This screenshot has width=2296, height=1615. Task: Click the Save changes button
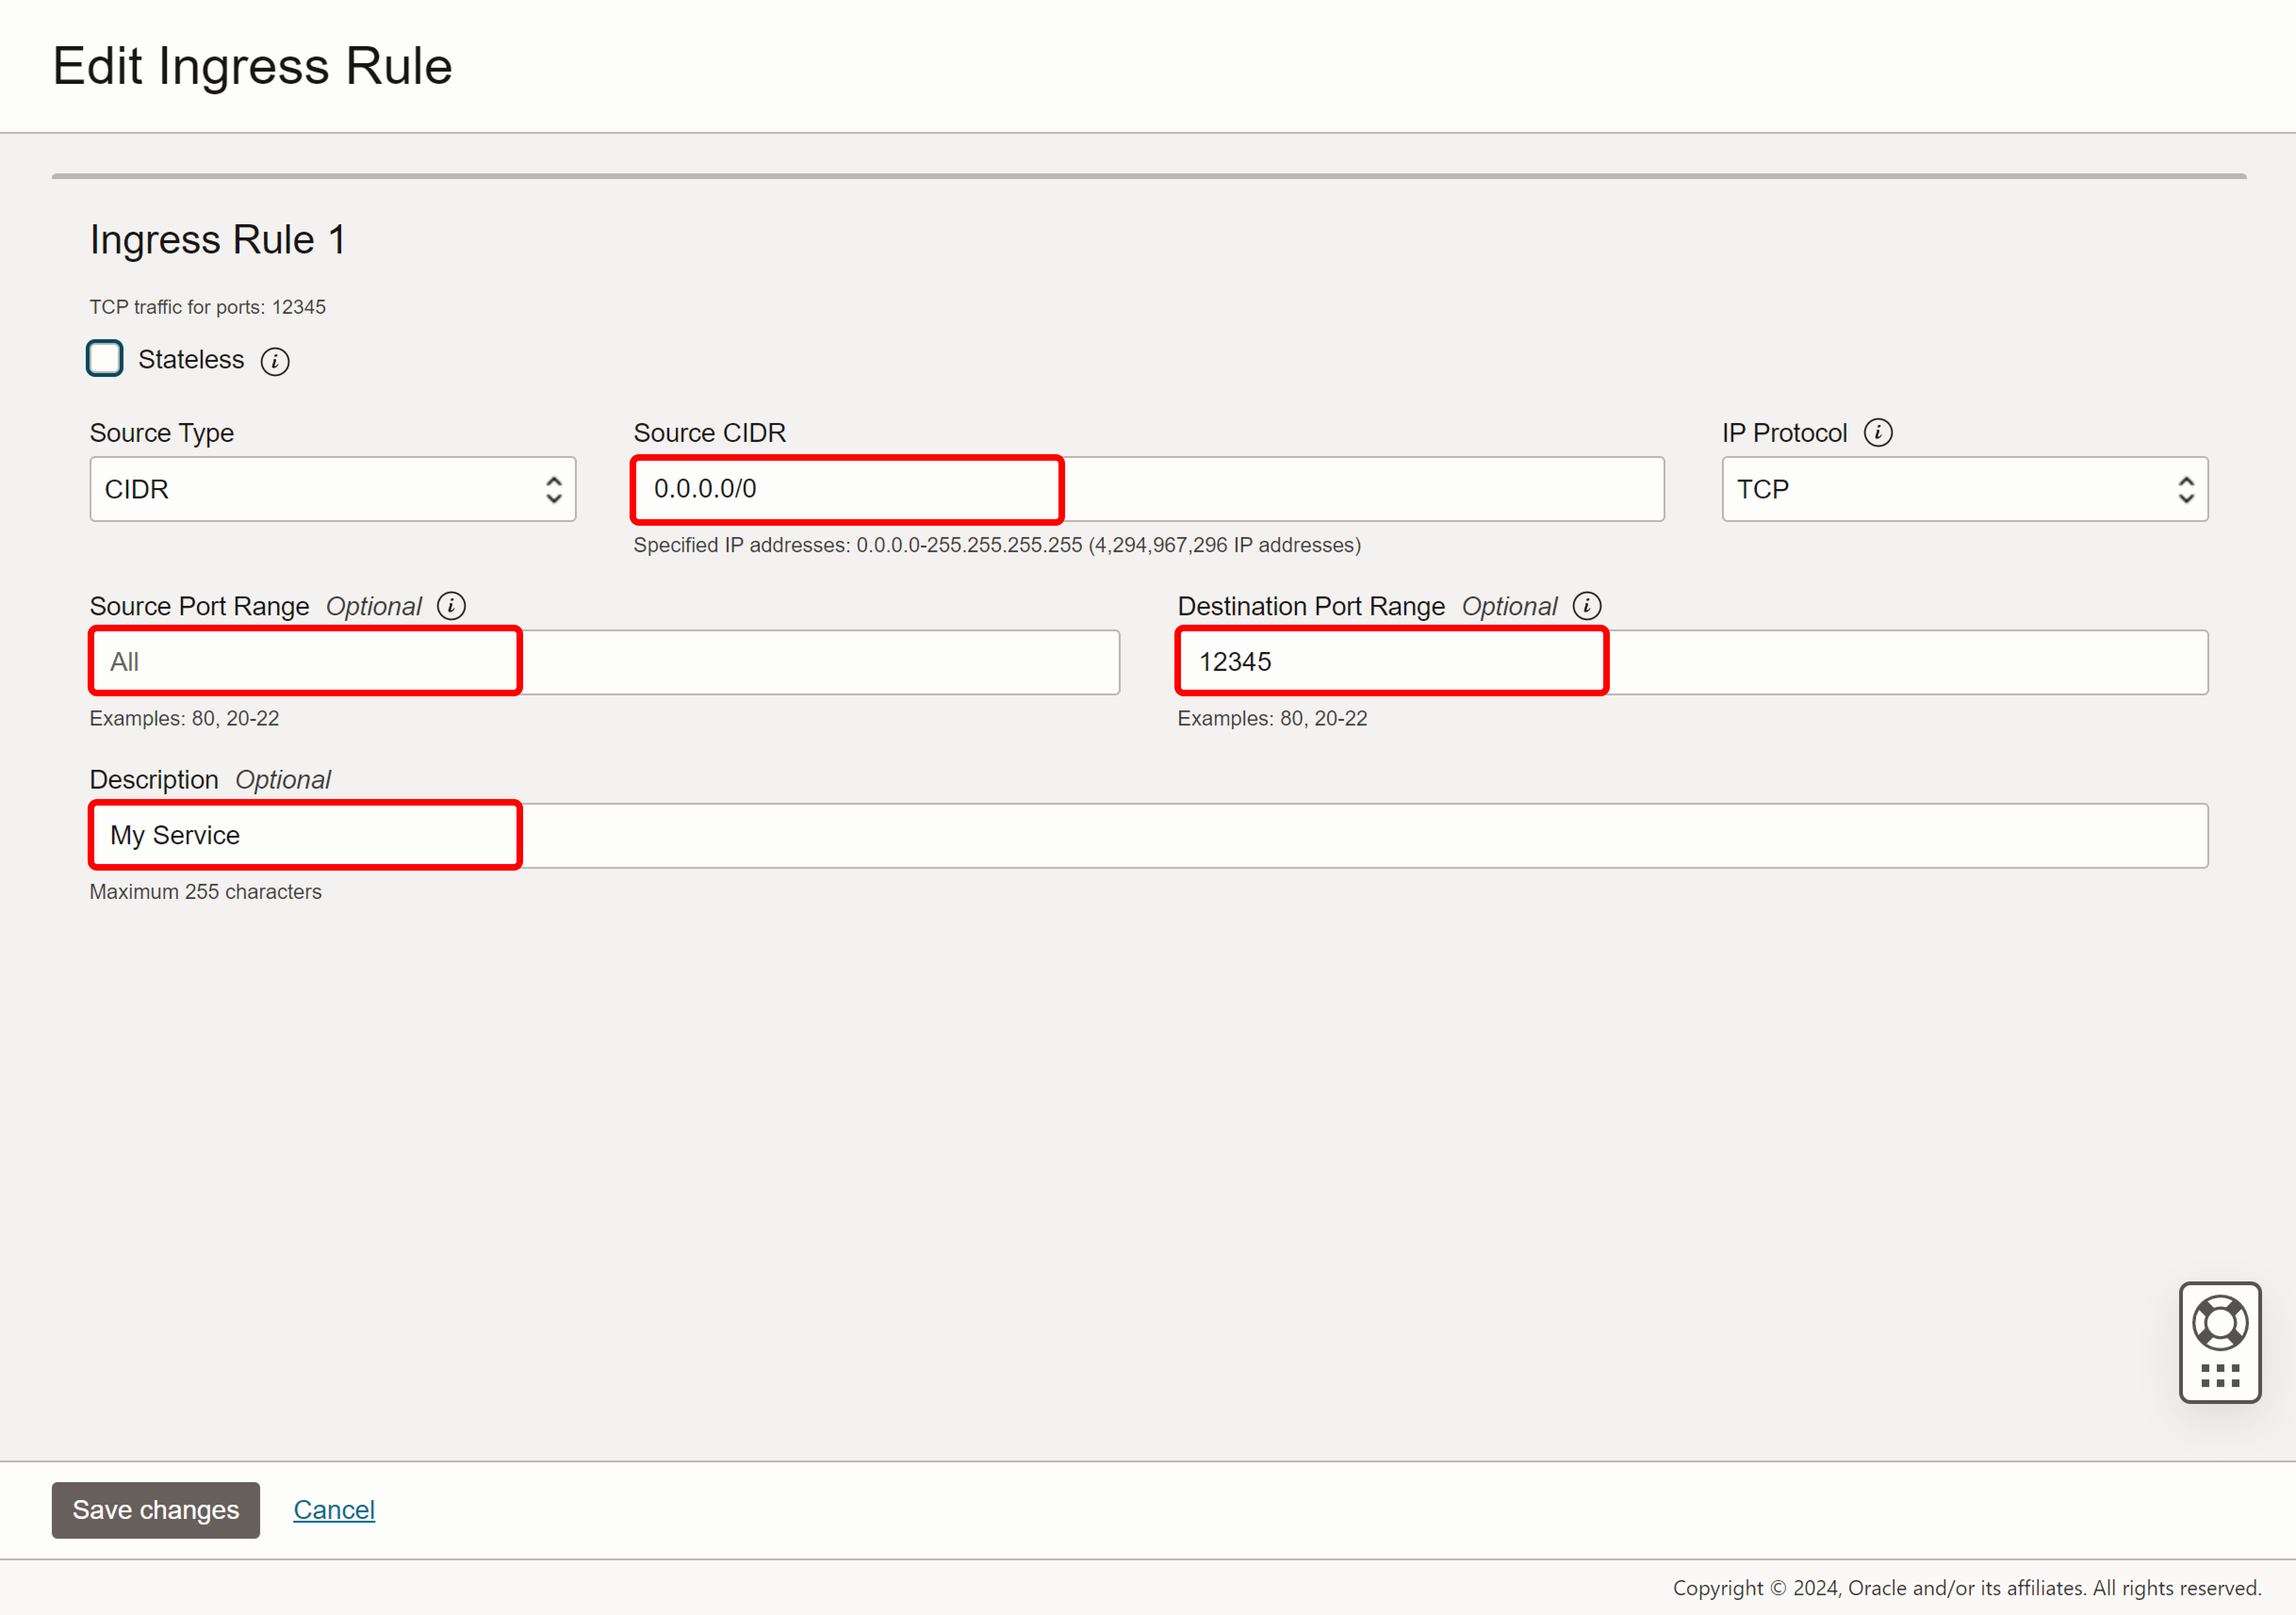click(156, 1510)
